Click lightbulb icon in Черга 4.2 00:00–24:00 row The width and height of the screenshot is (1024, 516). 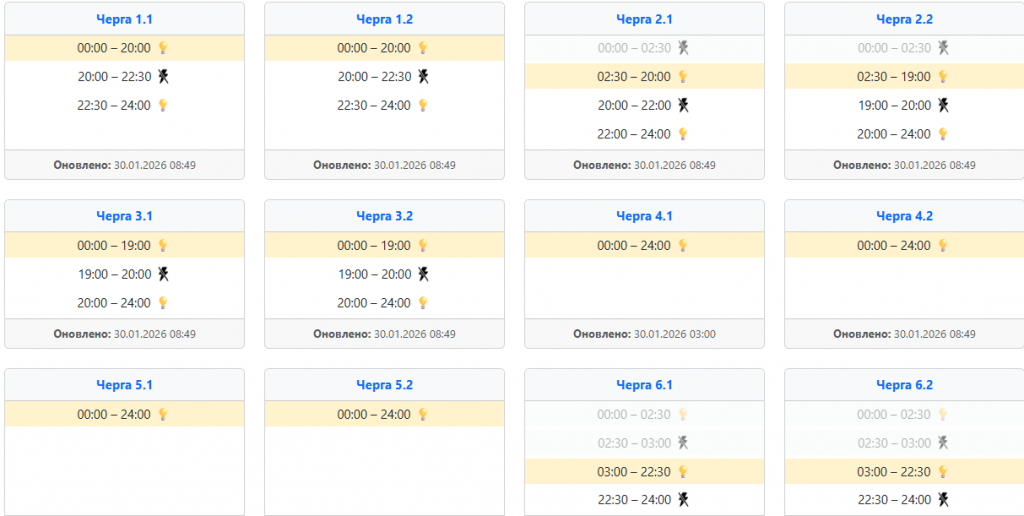(943, 245)
